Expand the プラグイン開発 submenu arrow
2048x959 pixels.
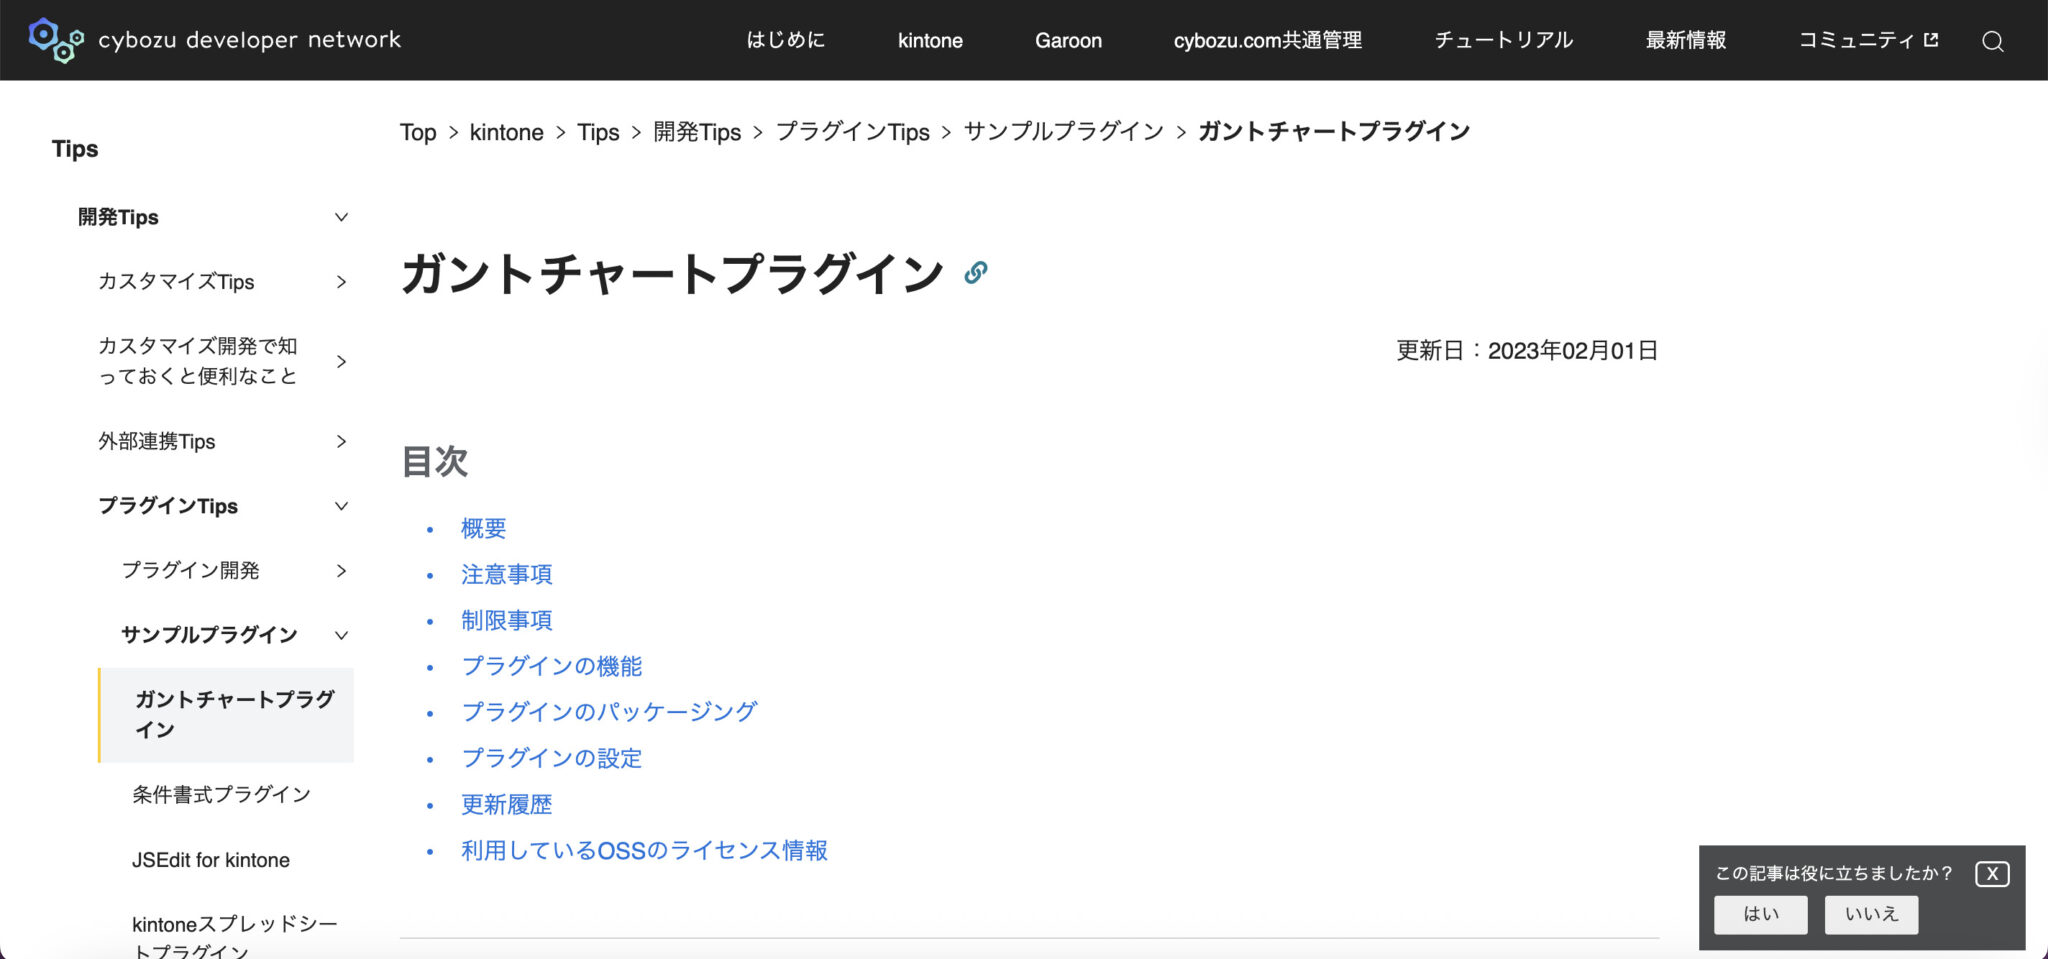point(341,571)
